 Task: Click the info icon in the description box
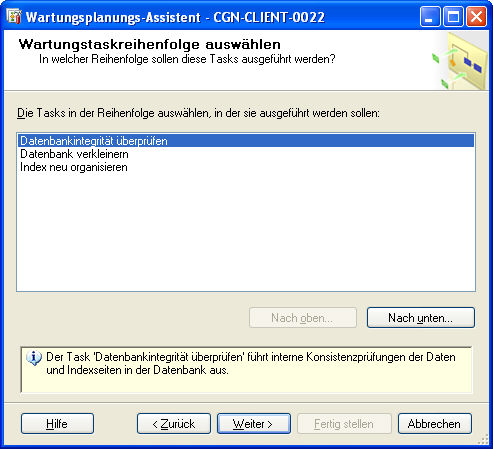pos(34,358)
